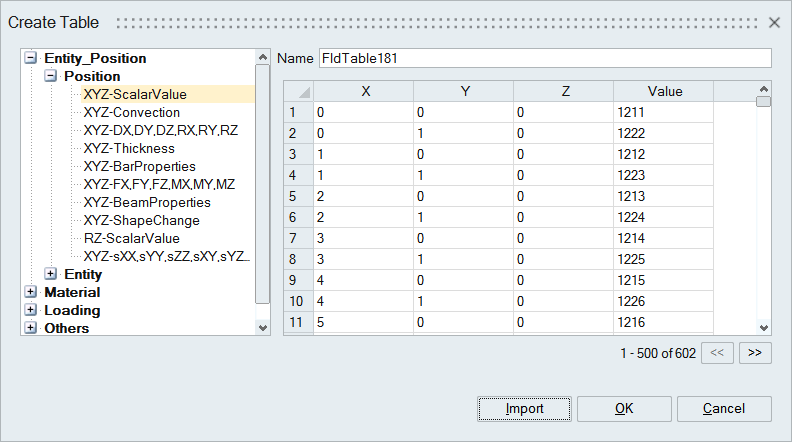The height and width of the screenshot is (442, 792).
Task: Select XYZ-Convection in the tree
Action: (132, 113)
